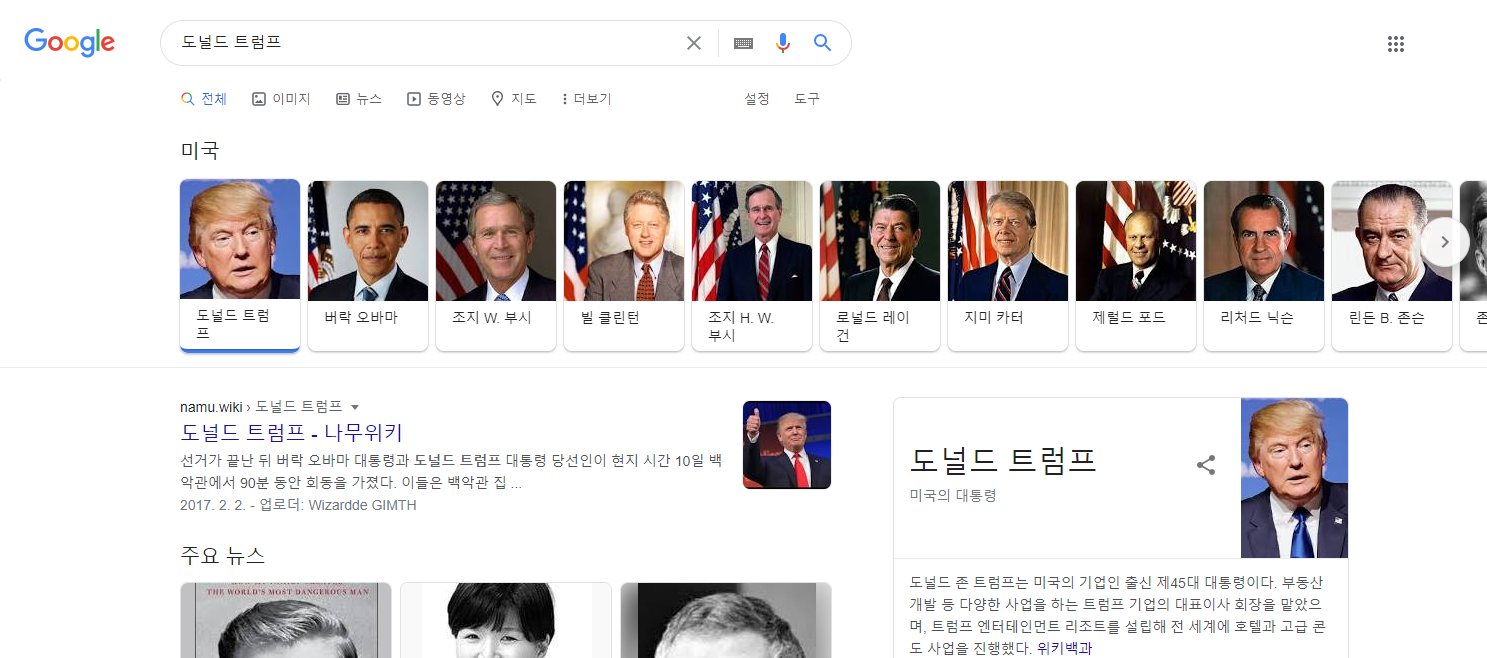This screenshot has height=658, width=1487.
Task: Open the grayscale third news card
Action: point(726,620)
